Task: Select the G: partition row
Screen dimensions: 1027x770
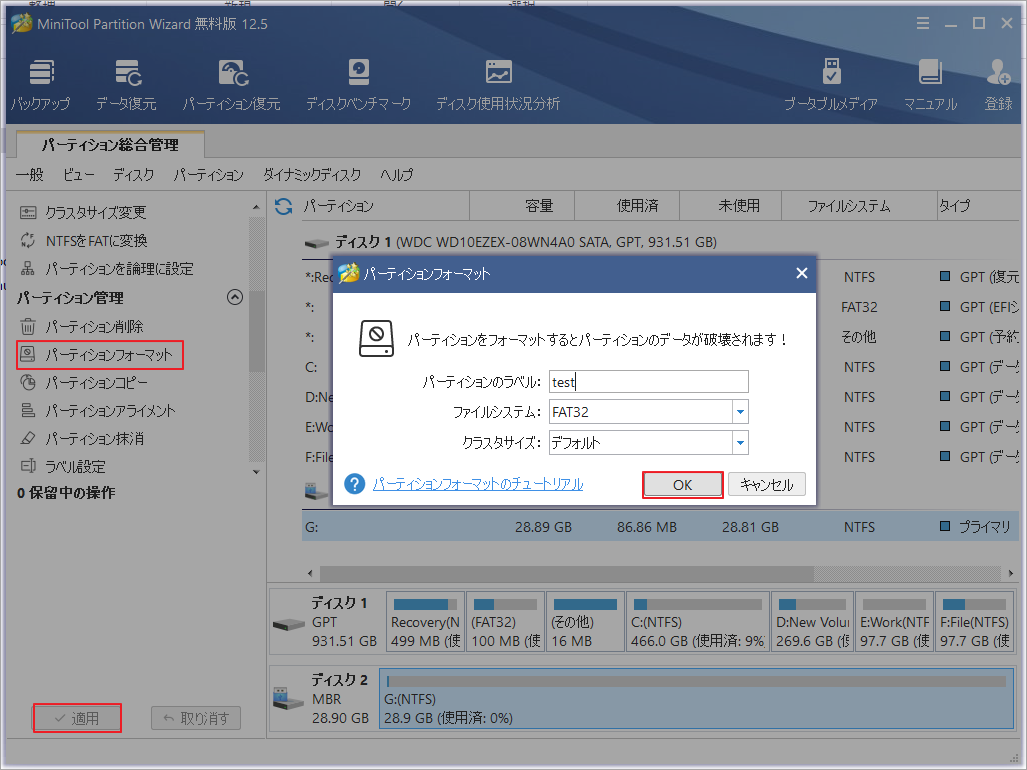Action: click(660, 527)
